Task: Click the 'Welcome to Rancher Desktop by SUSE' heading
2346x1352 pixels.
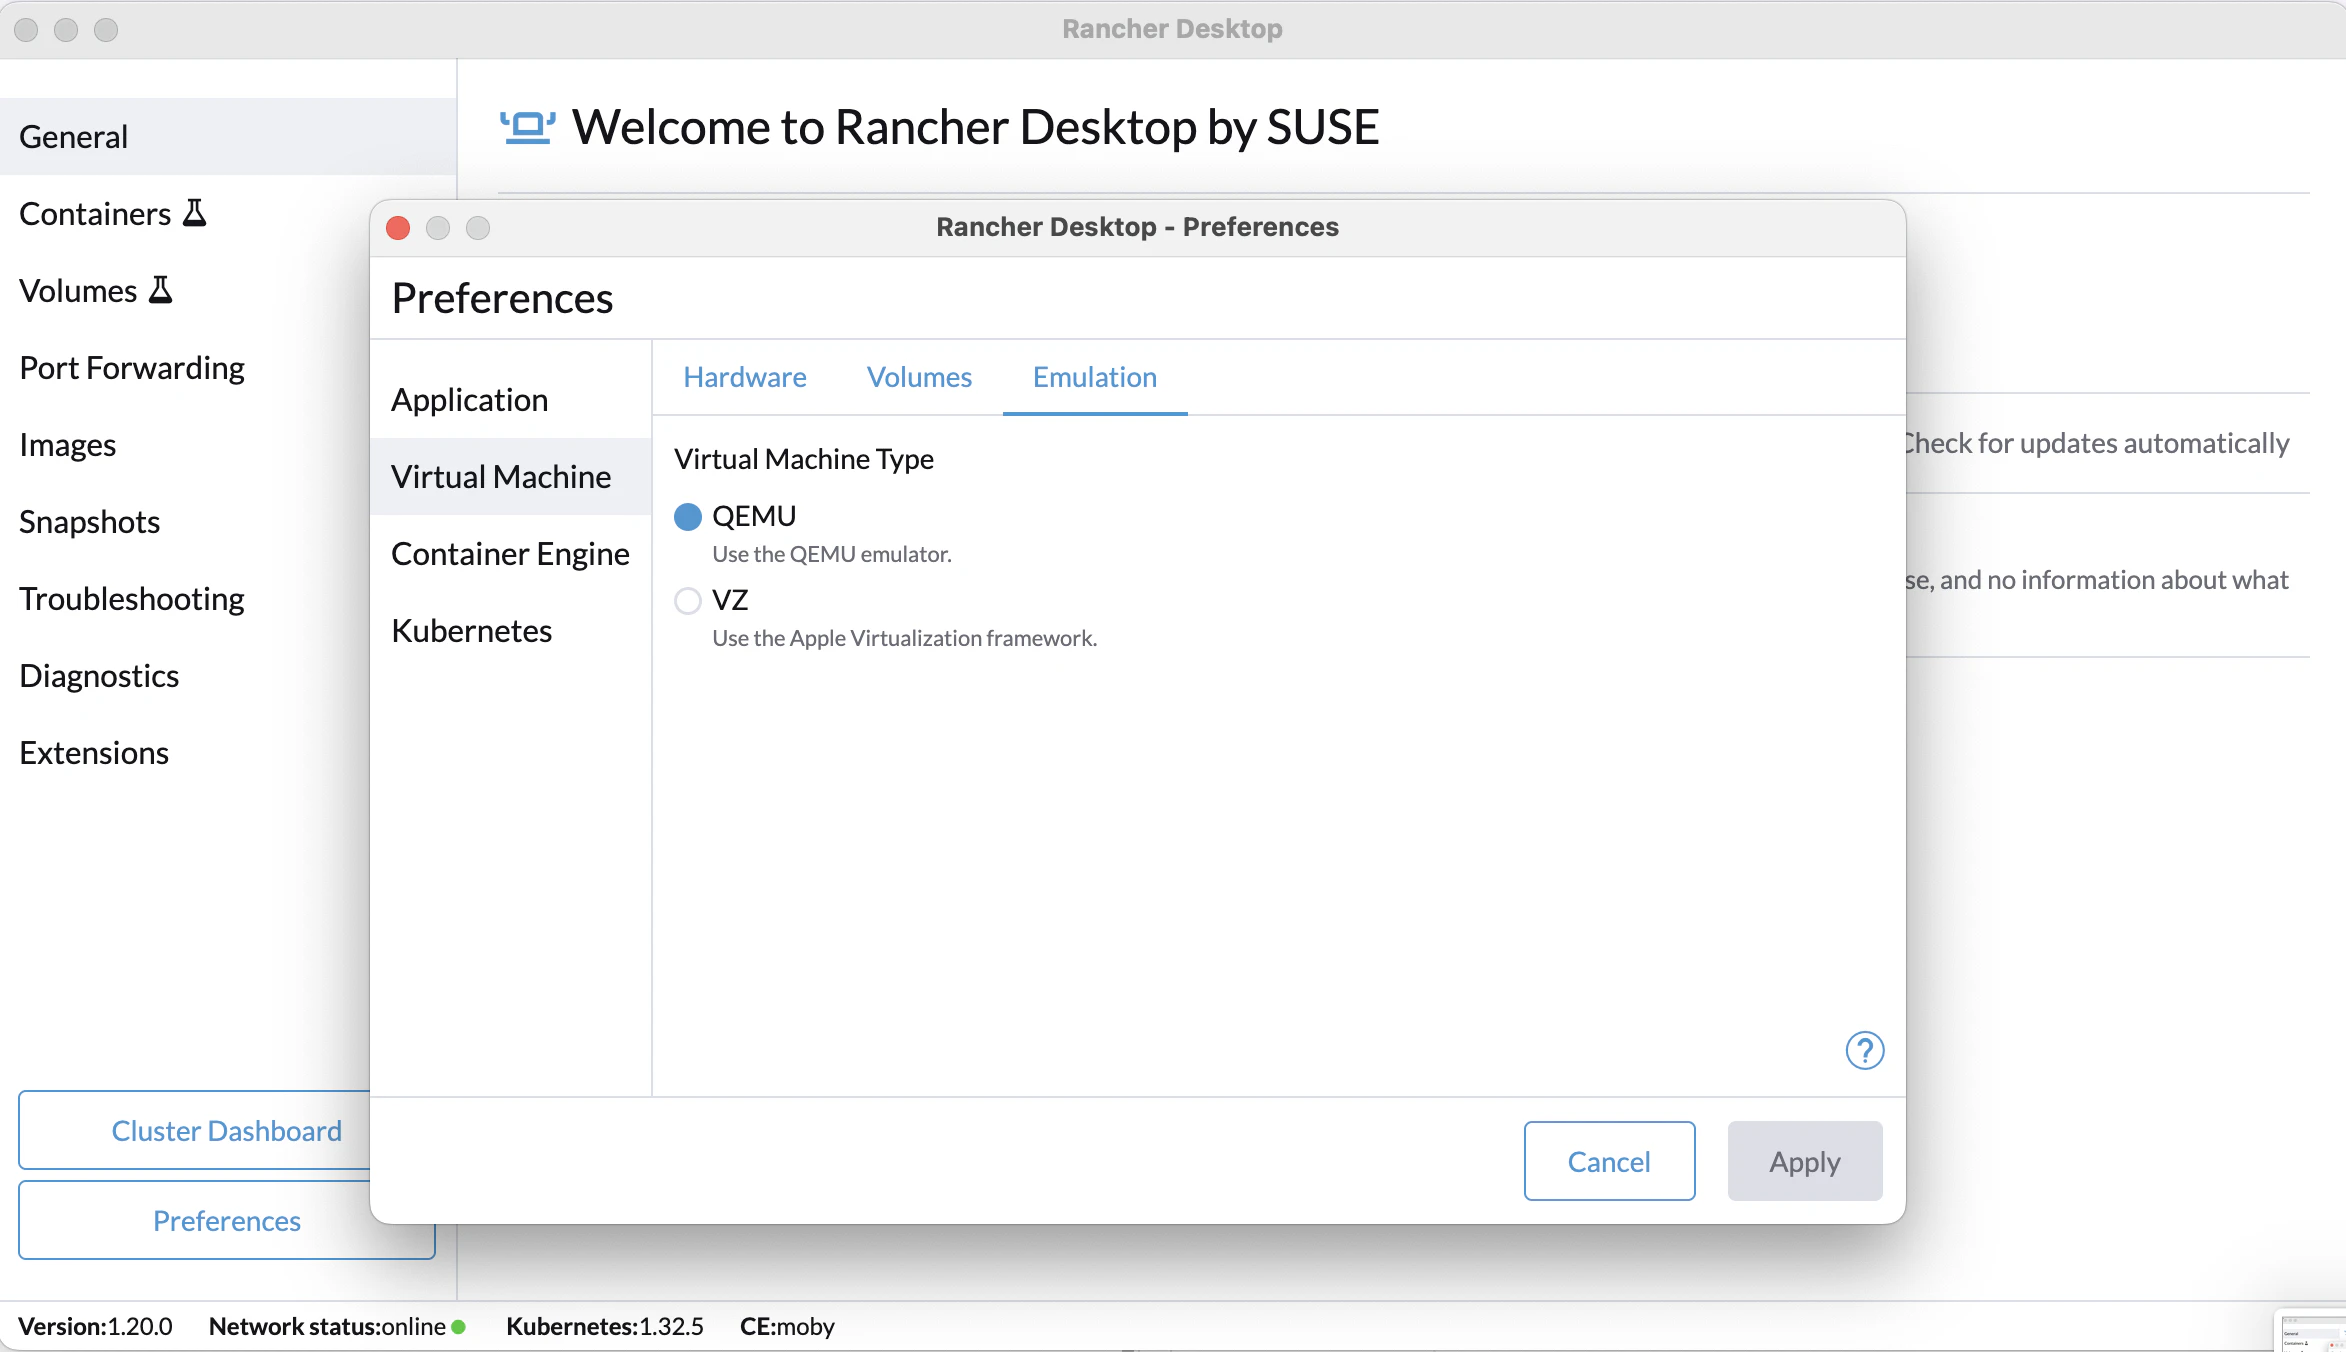Action: coord(975,128)
